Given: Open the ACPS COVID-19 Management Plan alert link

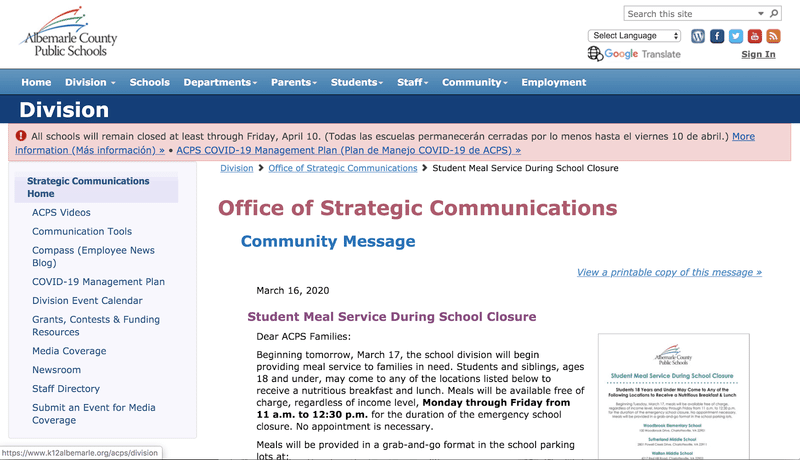Looking at the screenshot, I should (x=348, y=150).
